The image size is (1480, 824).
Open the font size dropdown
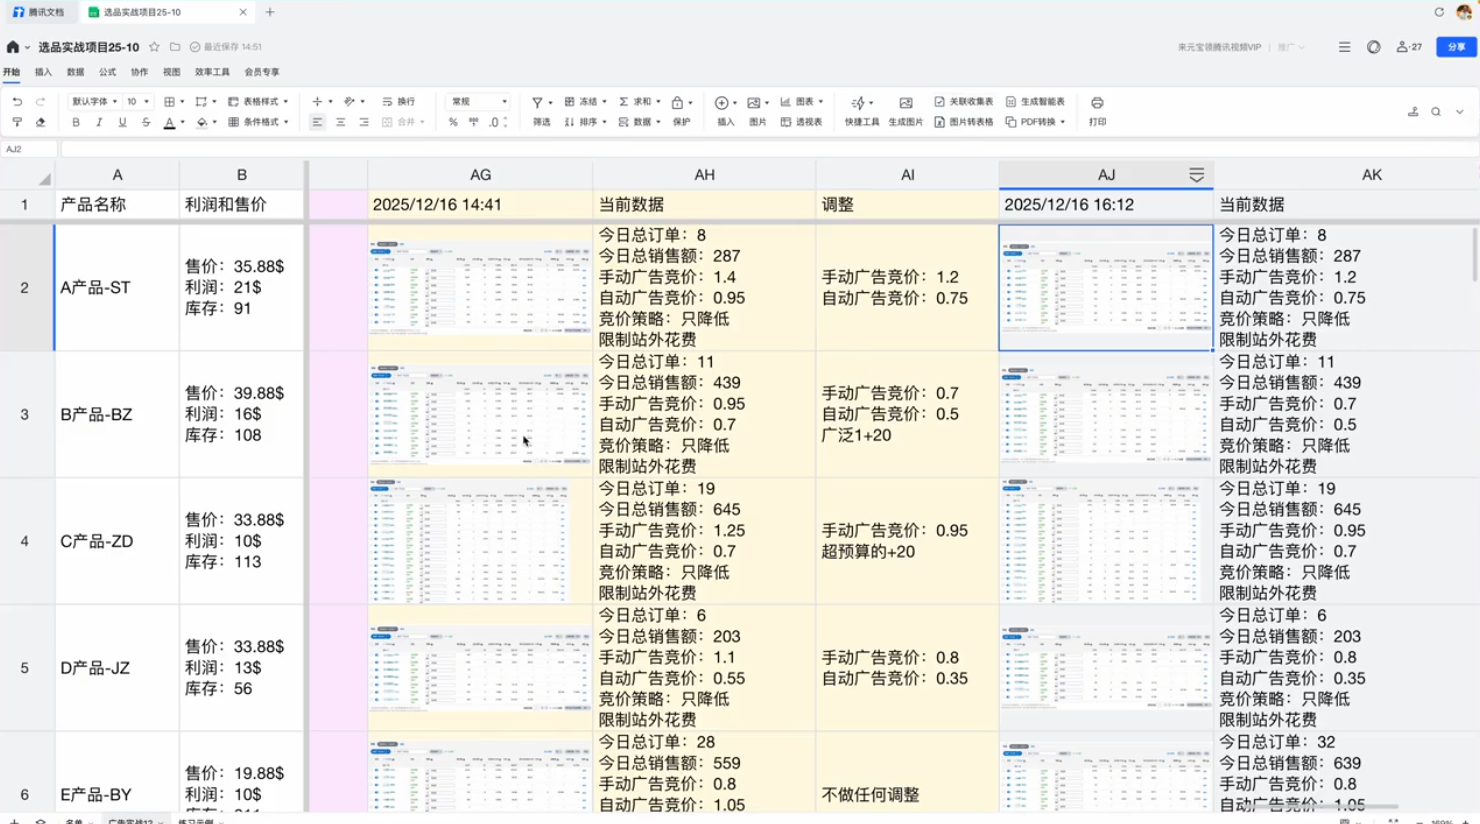[136, 101]
